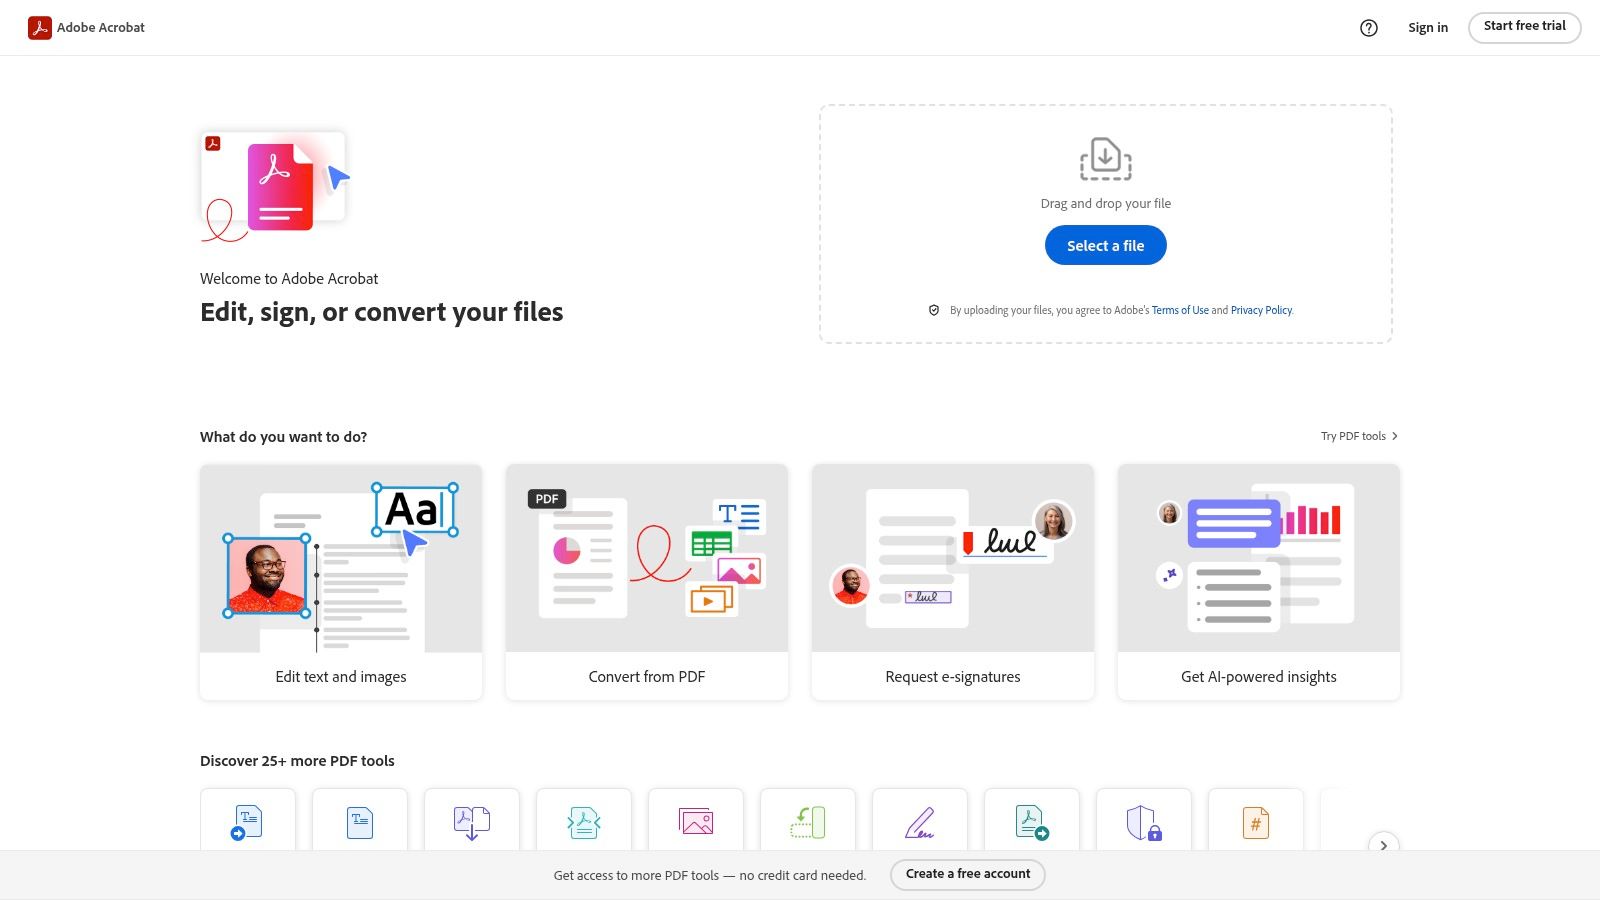Click the shield icon beside upload terms

click(x=934, y=310)
